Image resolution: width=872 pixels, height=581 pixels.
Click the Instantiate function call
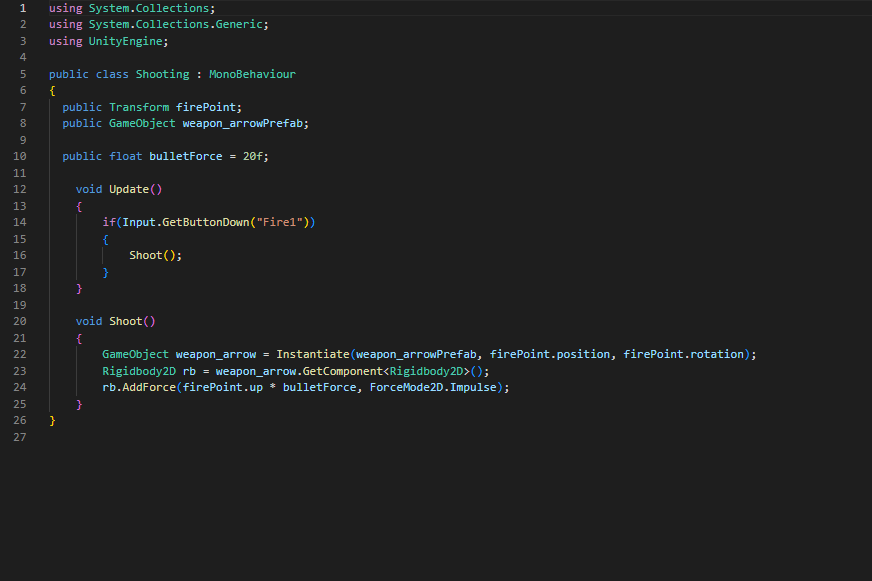312,354
